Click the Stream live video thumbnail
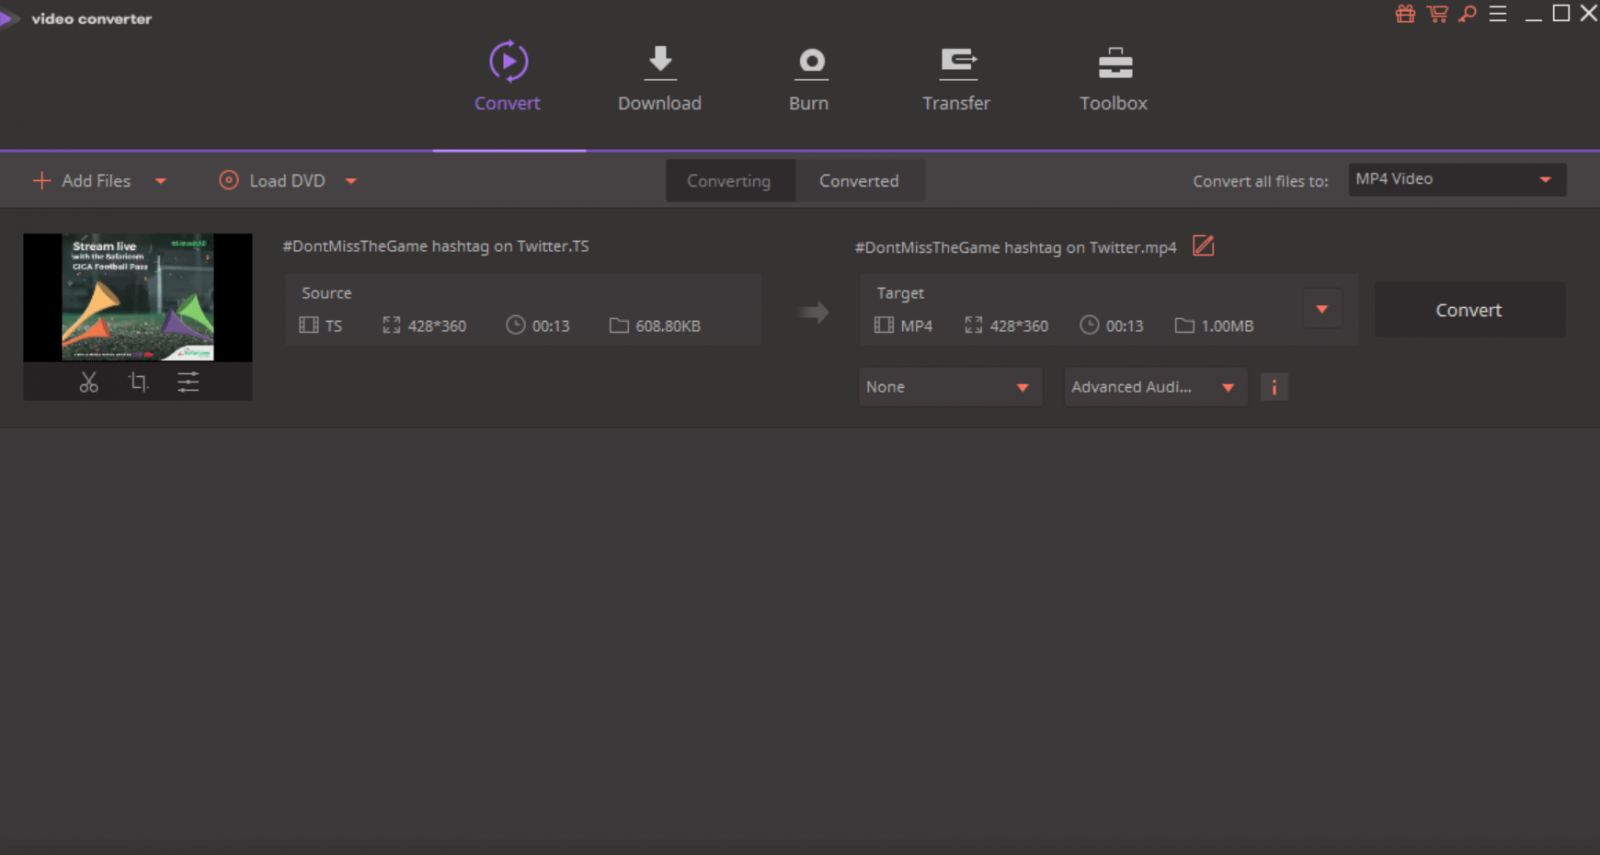This screenshot has width=1600, height=855. 138,297
